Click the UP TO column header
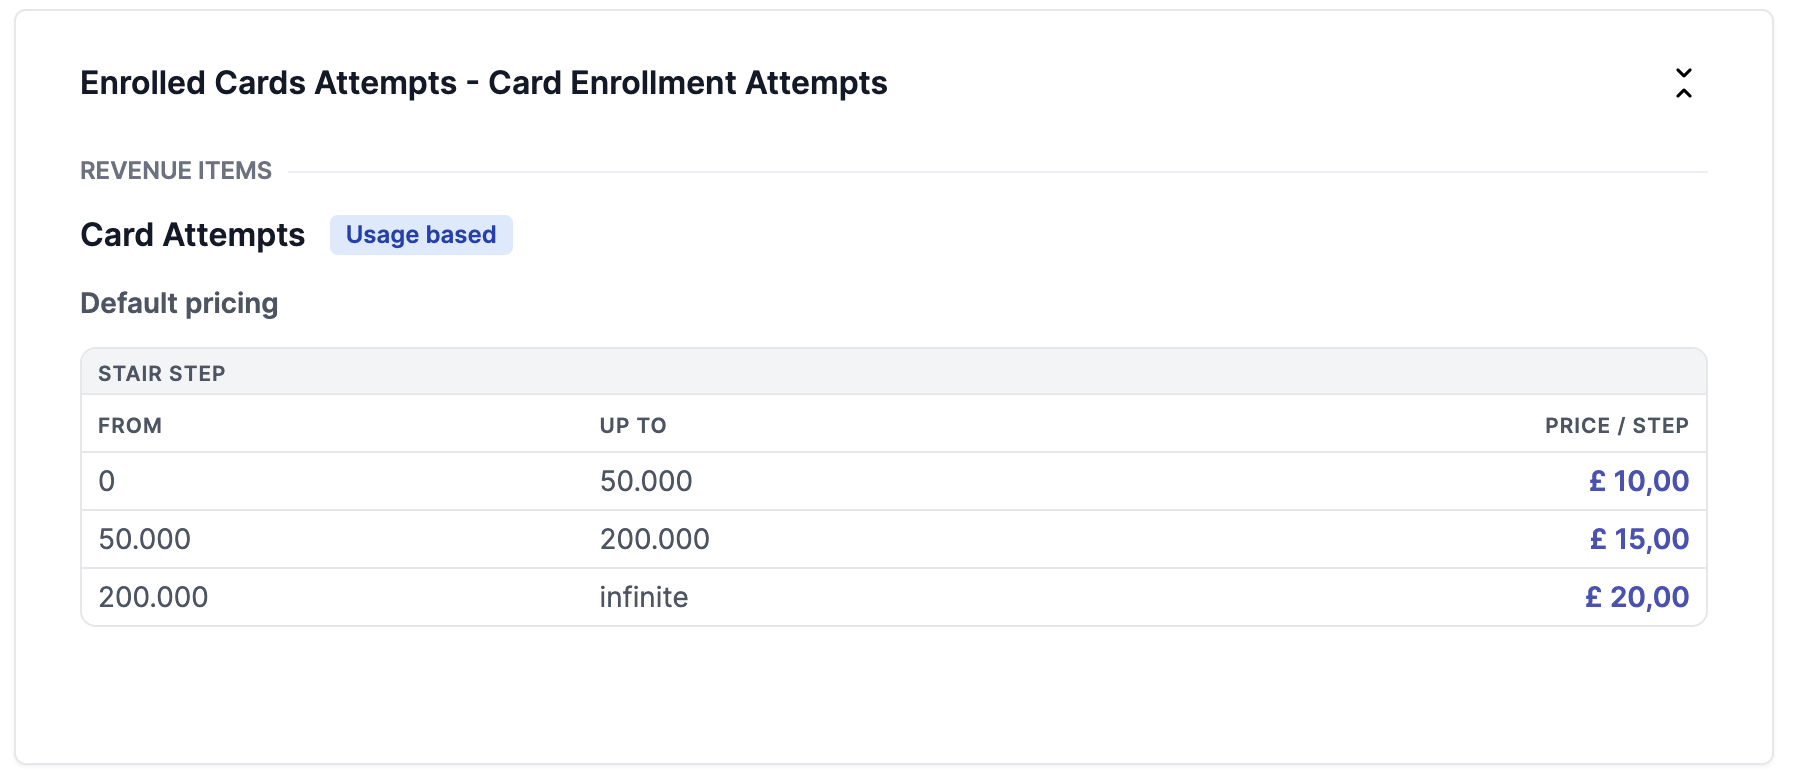This screenshot has width=1798, height=782. (633, 425)
